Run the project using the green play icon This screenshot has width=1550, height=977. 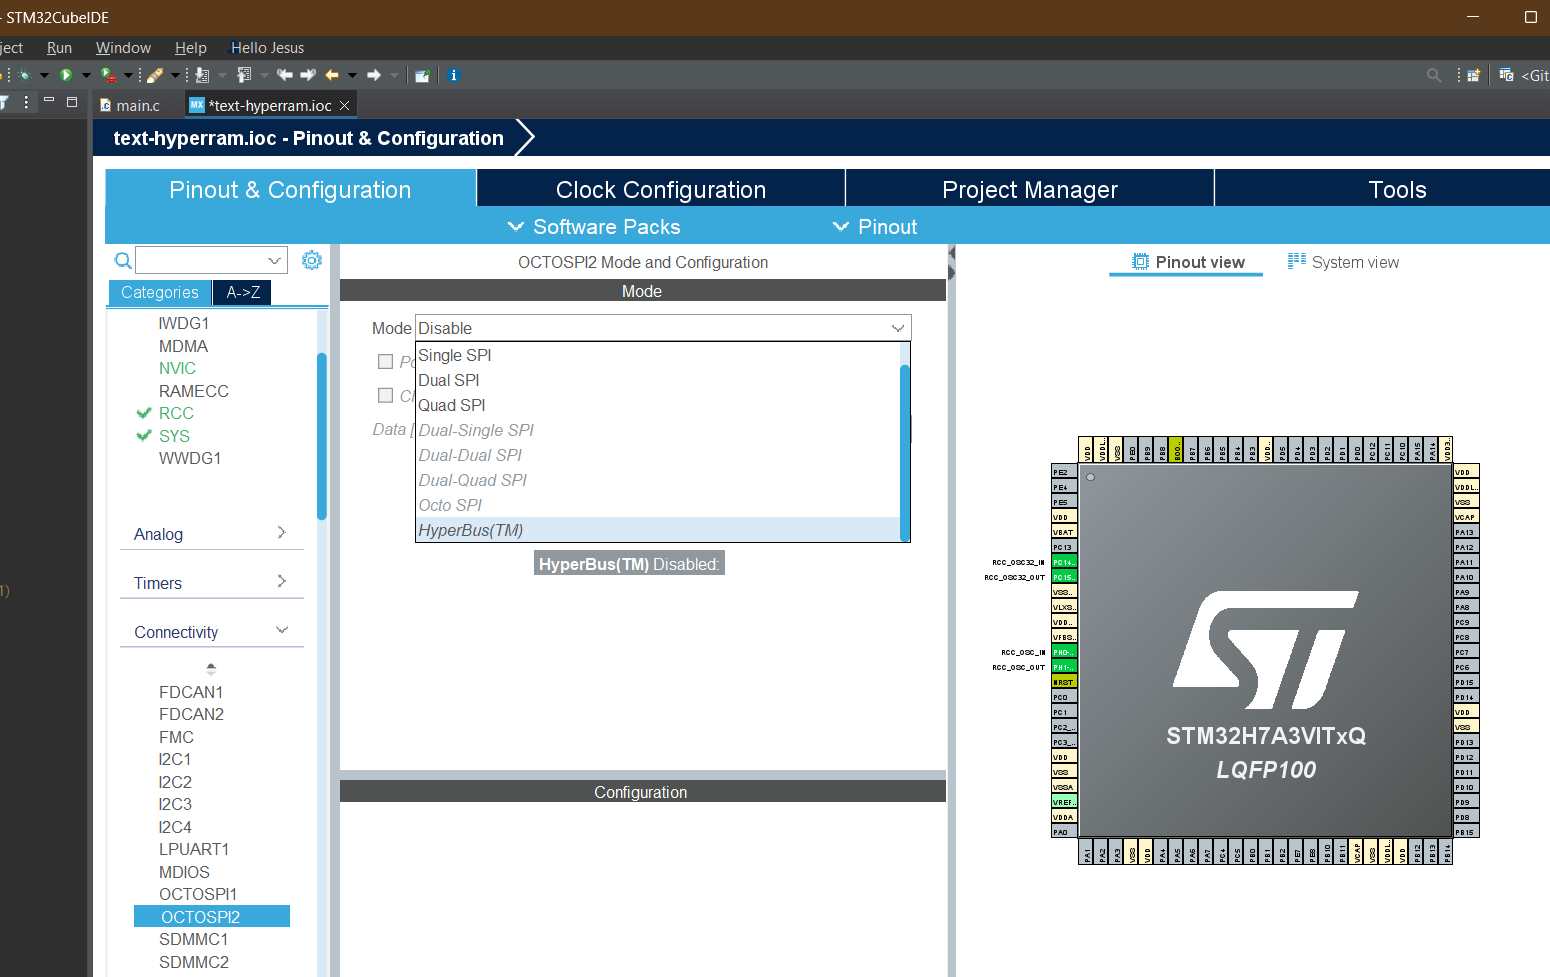[66, 75]
